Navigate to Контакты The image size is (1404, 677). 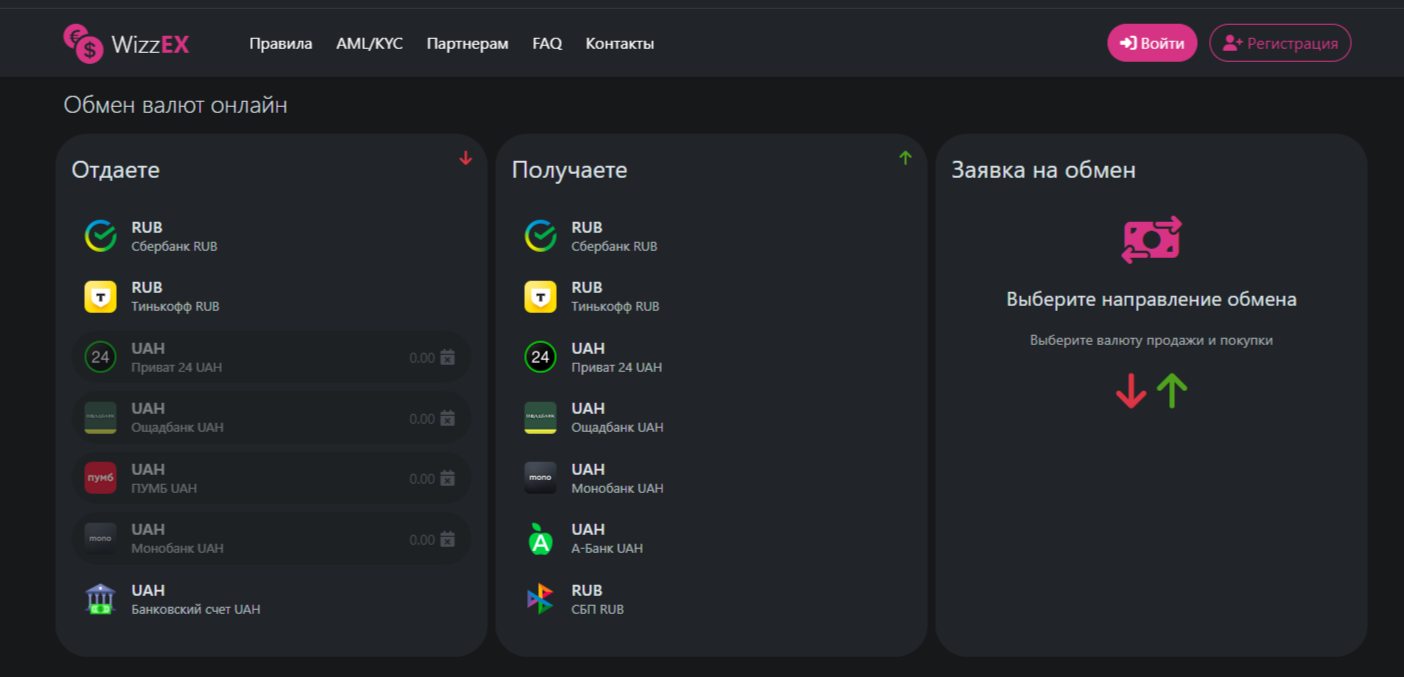(x=620, y=44)
